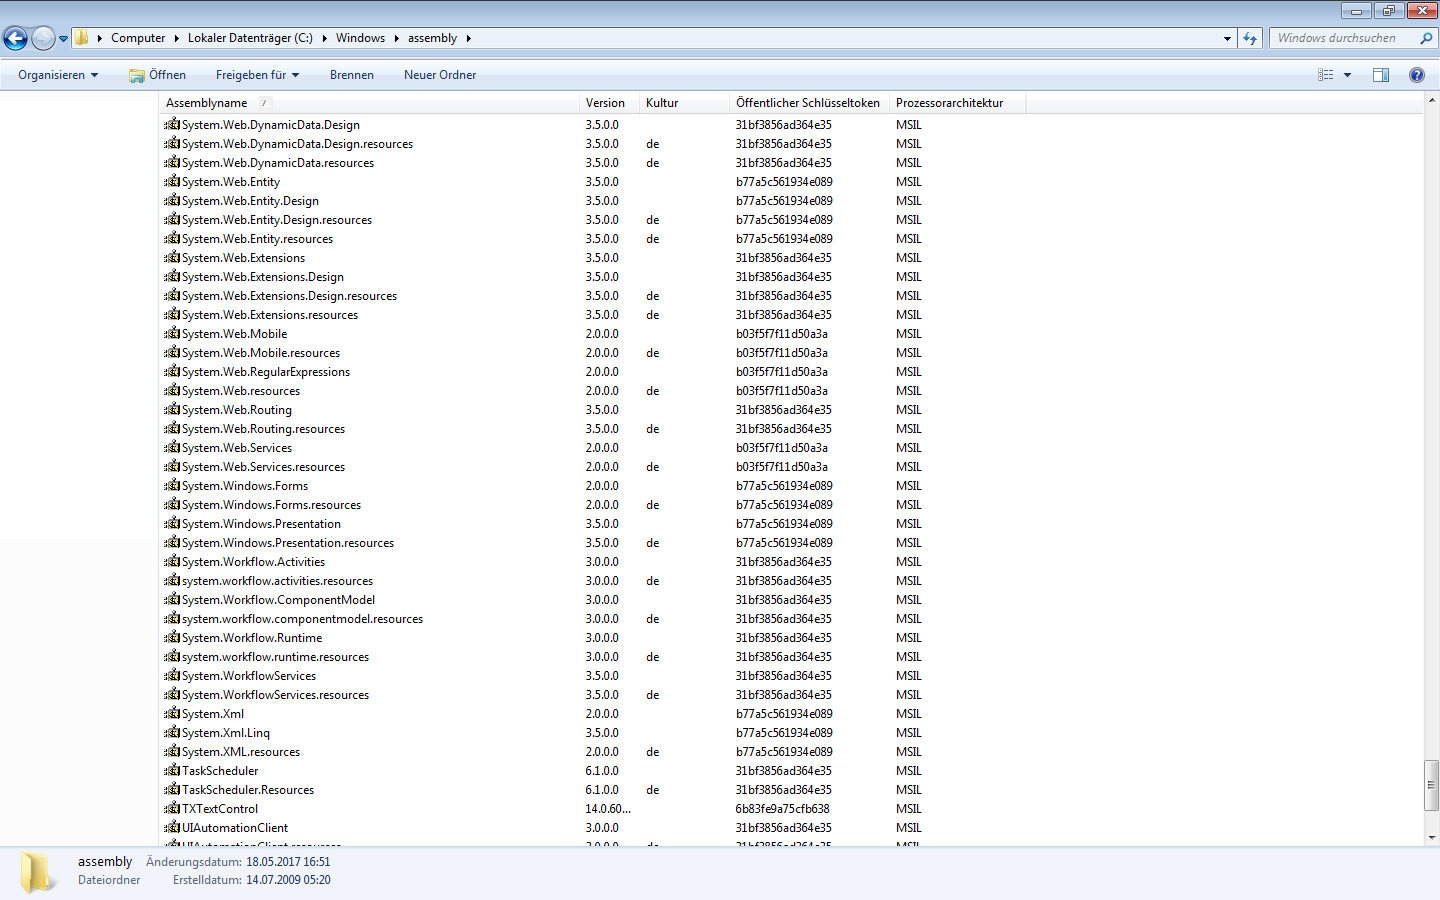
Task: Select the System.Workflow.ComponentModel assembly icon
Action: coord(172,600)
